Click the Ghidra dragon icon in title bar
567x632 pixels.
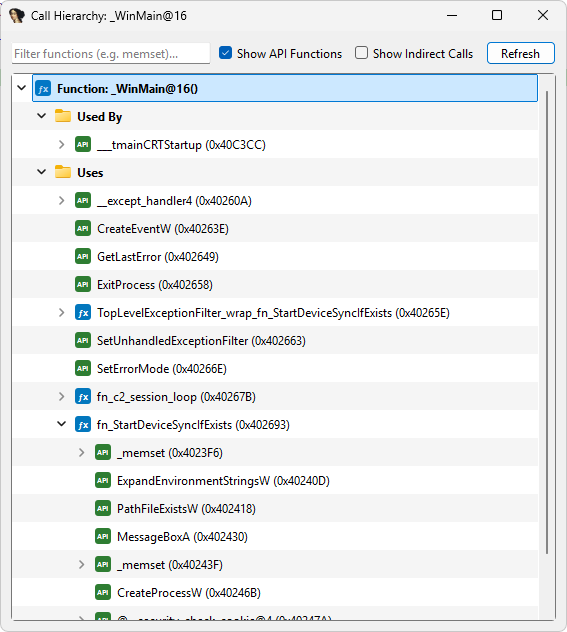17,16
